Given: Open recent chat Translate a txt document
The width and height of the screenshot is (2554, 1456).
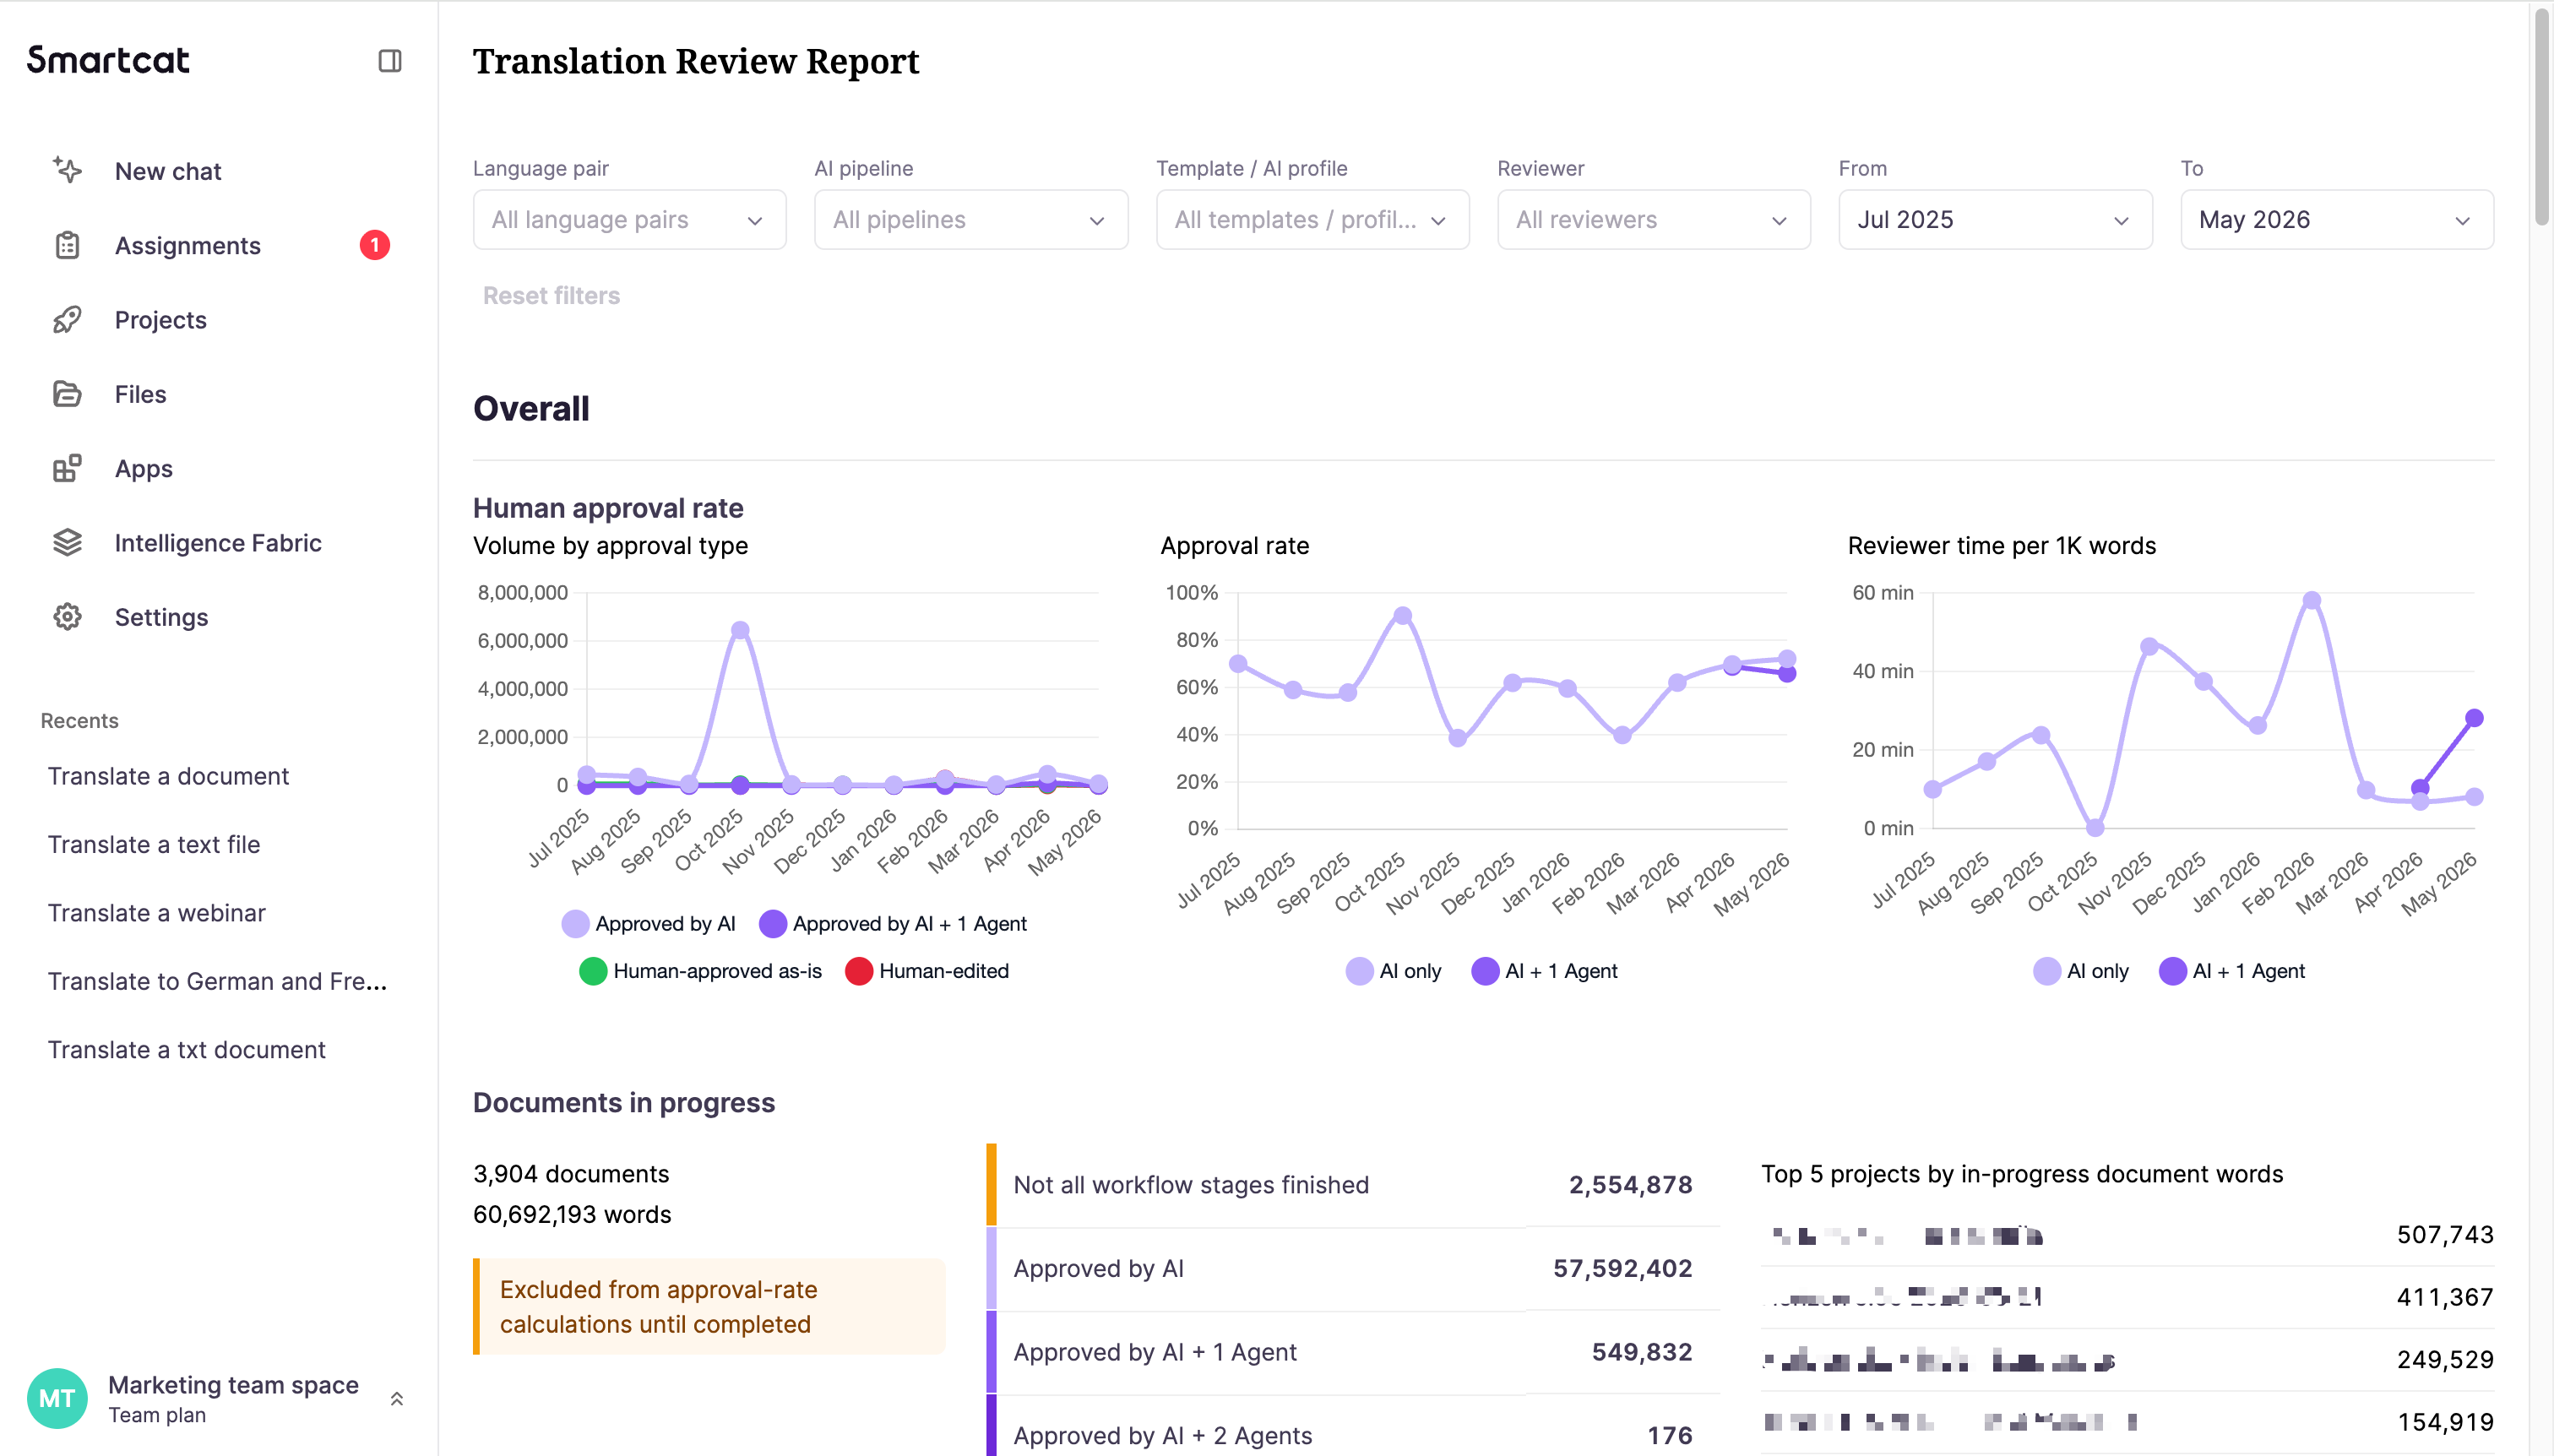Looking at the screenshot, I should click(x=187, y=1049).
